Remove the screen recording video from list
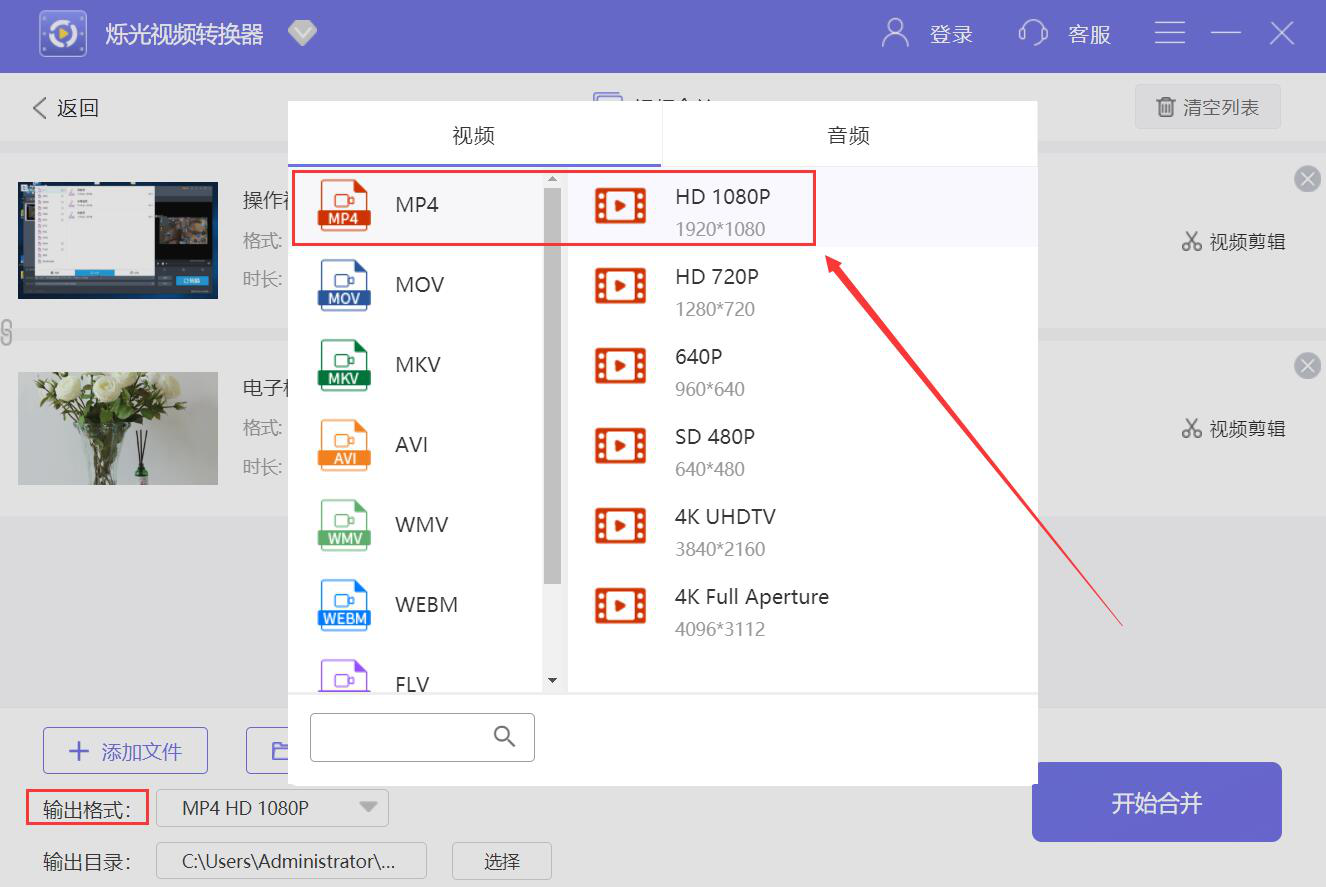Screen dimensions: 1326x887 (1307, 179)
